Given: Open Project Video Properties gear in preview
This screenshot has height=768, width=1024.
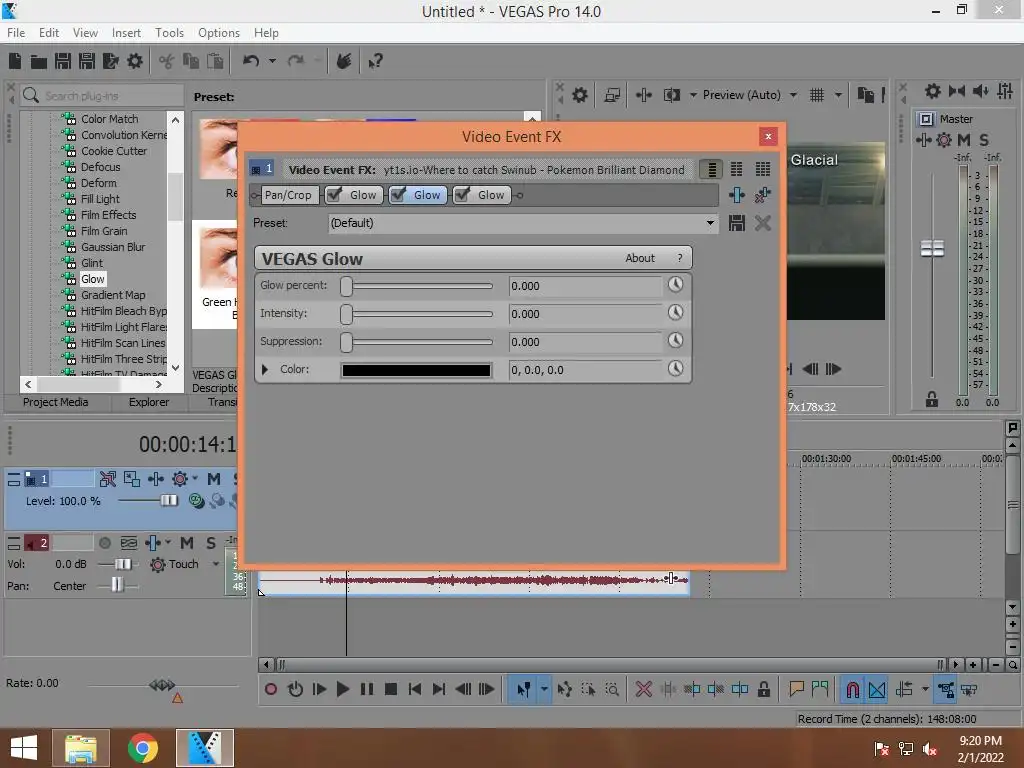Looking at the screenshot, I should 580,95.
